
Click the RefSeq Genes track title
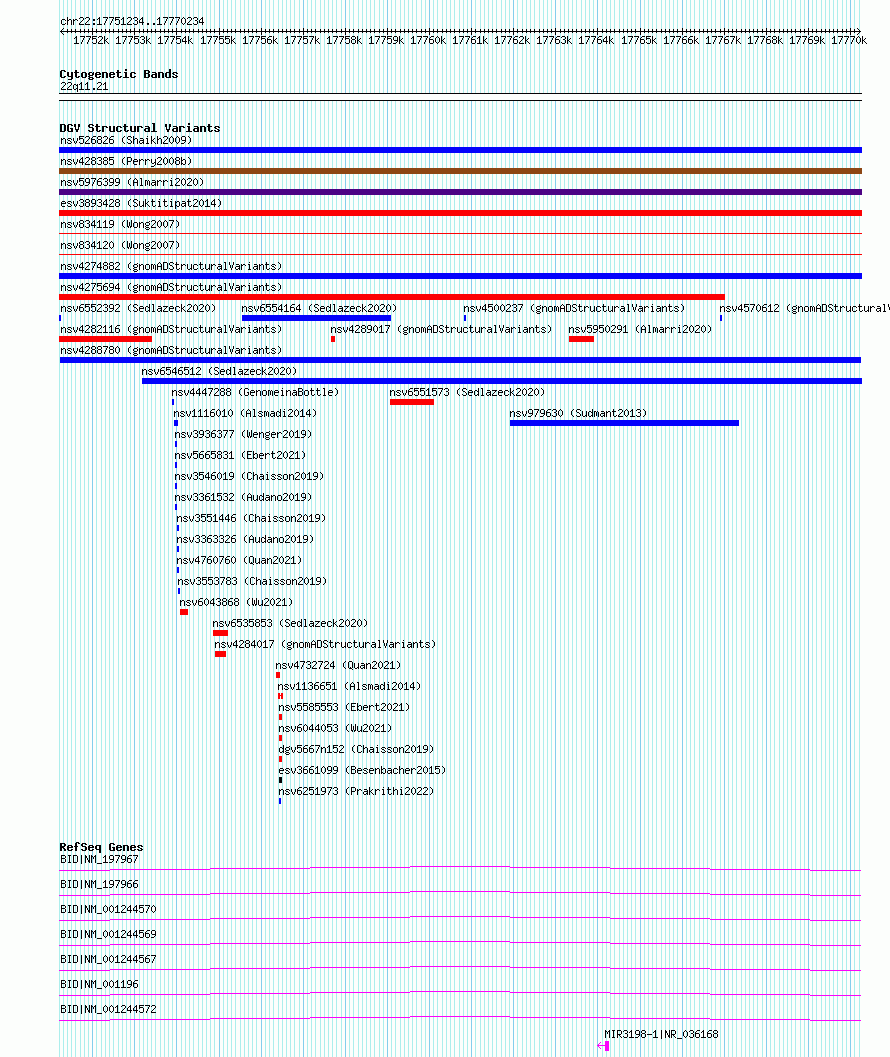pos(101,847)
